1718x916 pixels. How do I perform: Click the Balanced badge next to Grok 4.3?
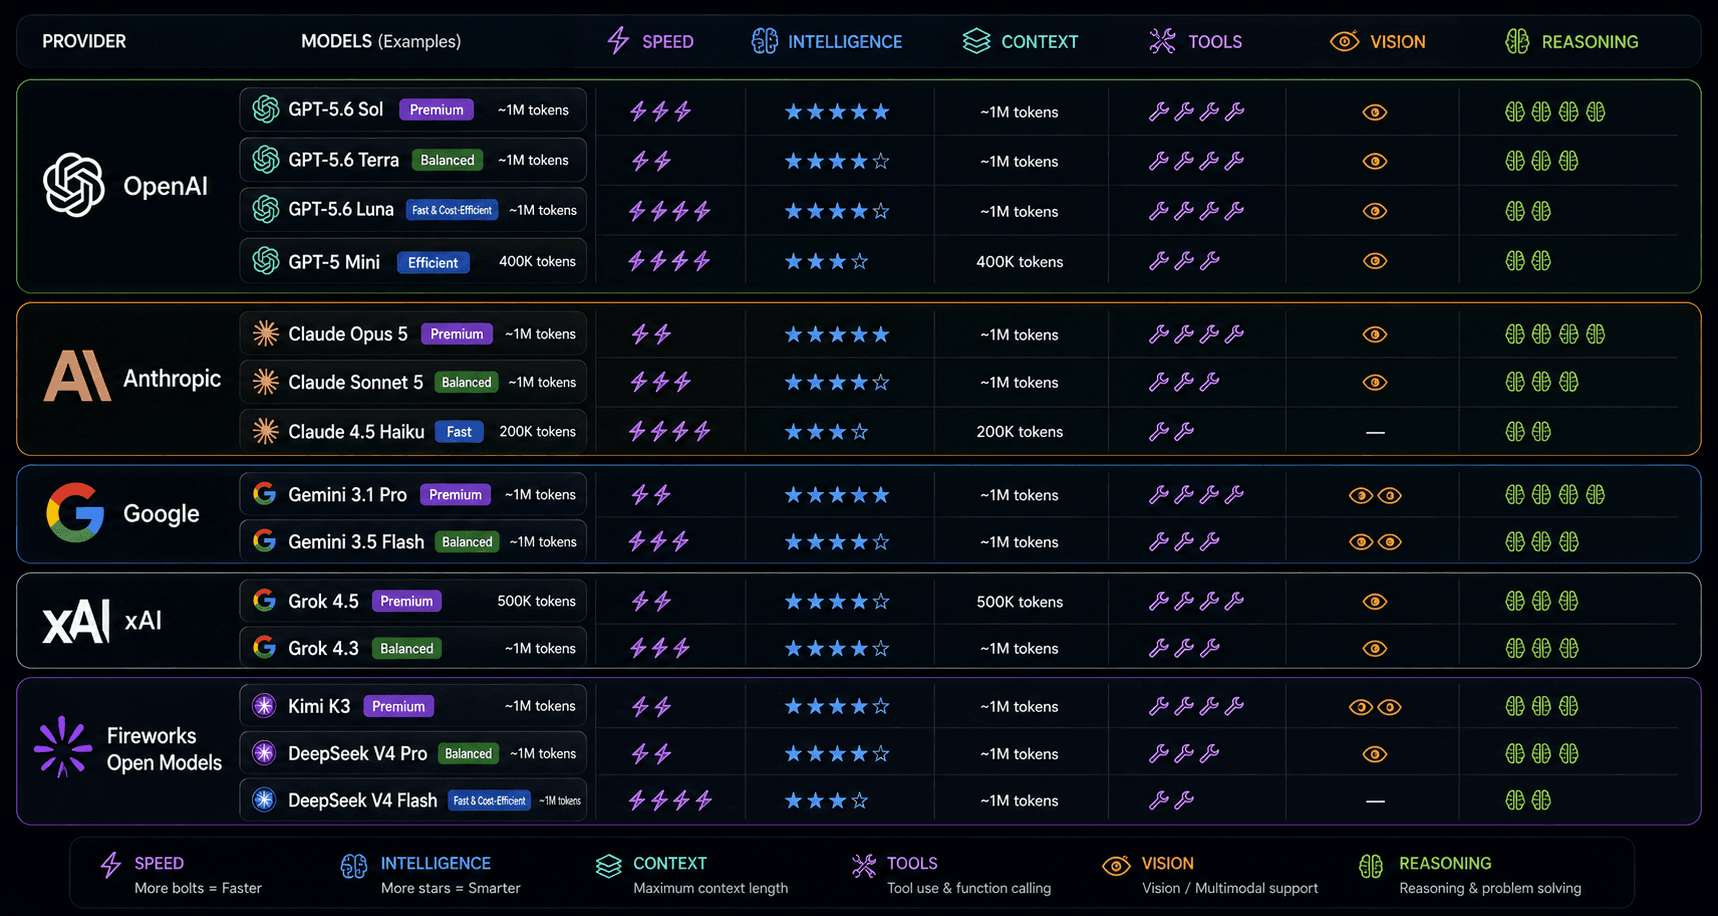[x=407, y=648]
